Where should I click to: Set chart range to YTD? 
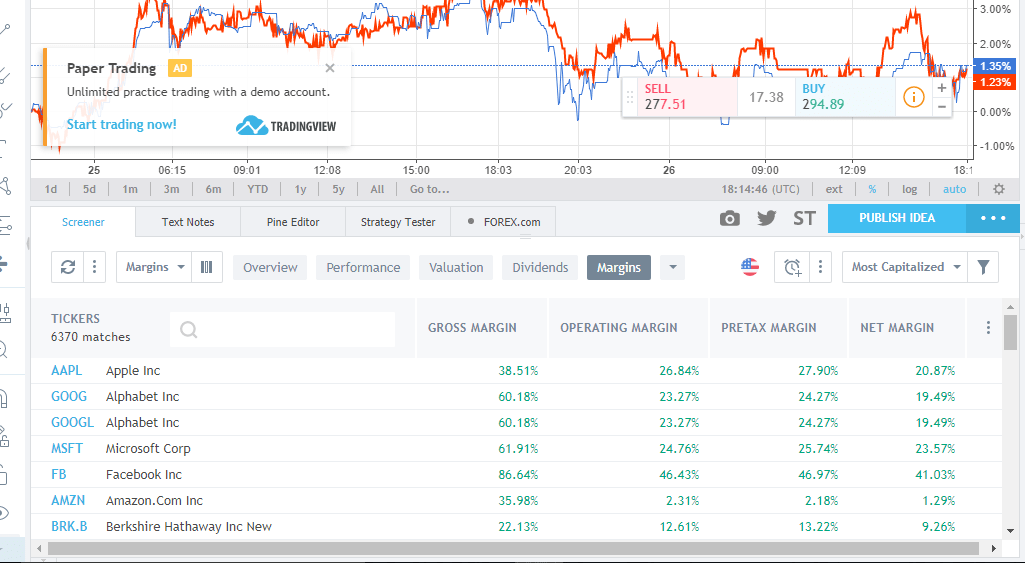pyautogui.click(x=258, y=189)
